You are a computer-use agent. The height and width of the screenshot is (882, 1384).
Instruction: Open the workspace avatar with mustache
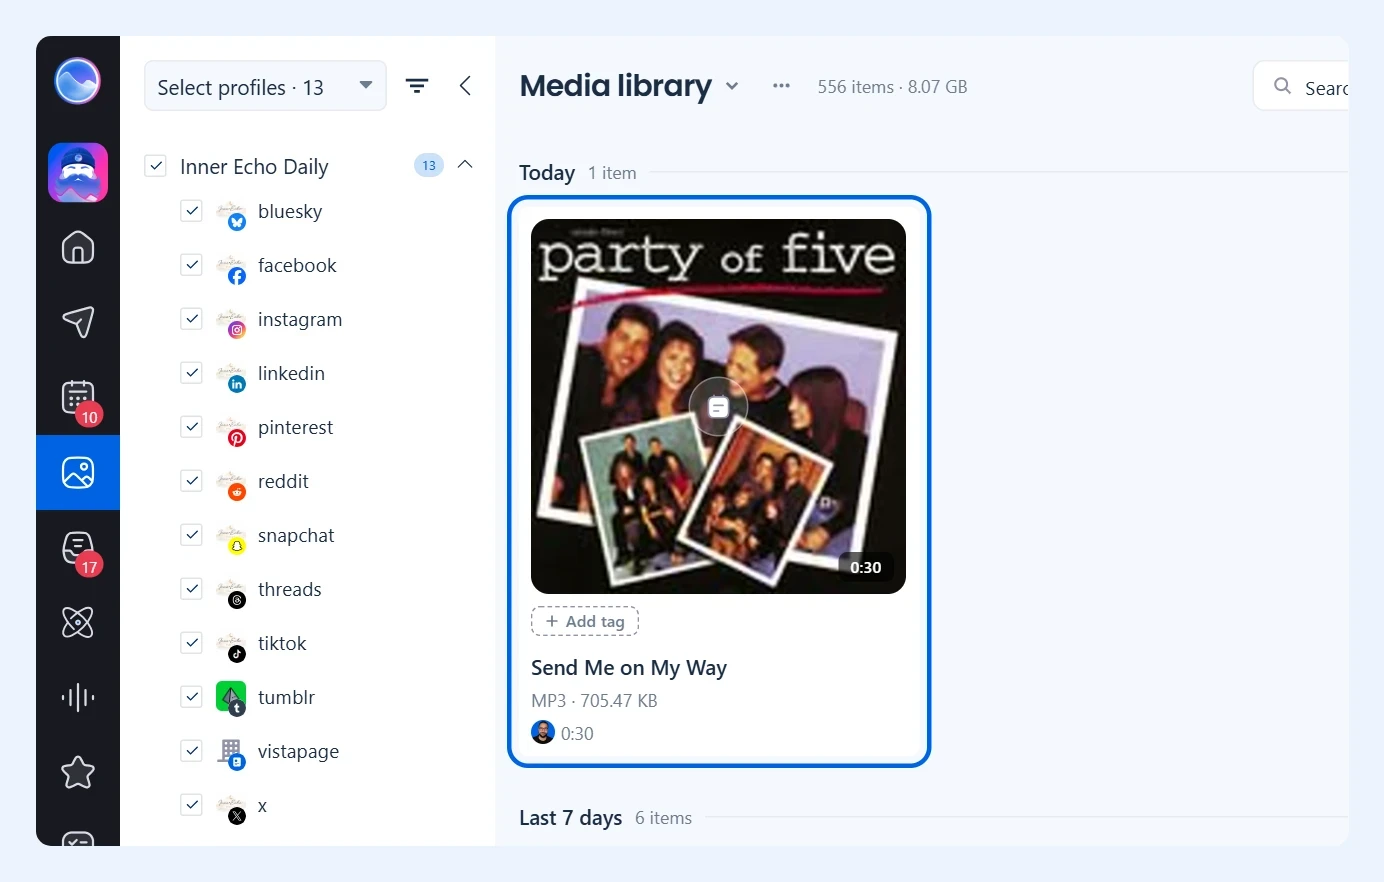coord(78,172)
